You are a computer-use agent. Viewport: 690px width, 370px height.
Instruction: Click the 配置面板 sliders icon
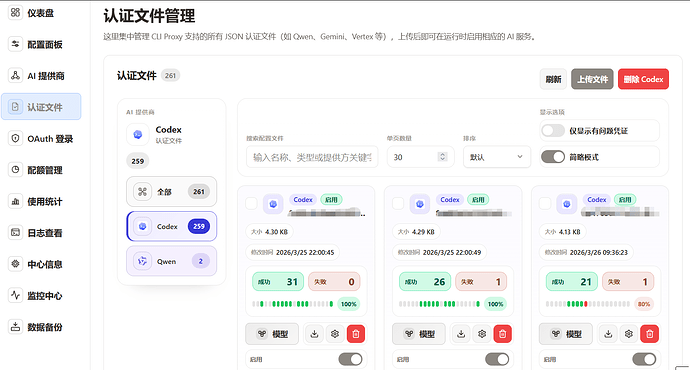pos(15,44)
